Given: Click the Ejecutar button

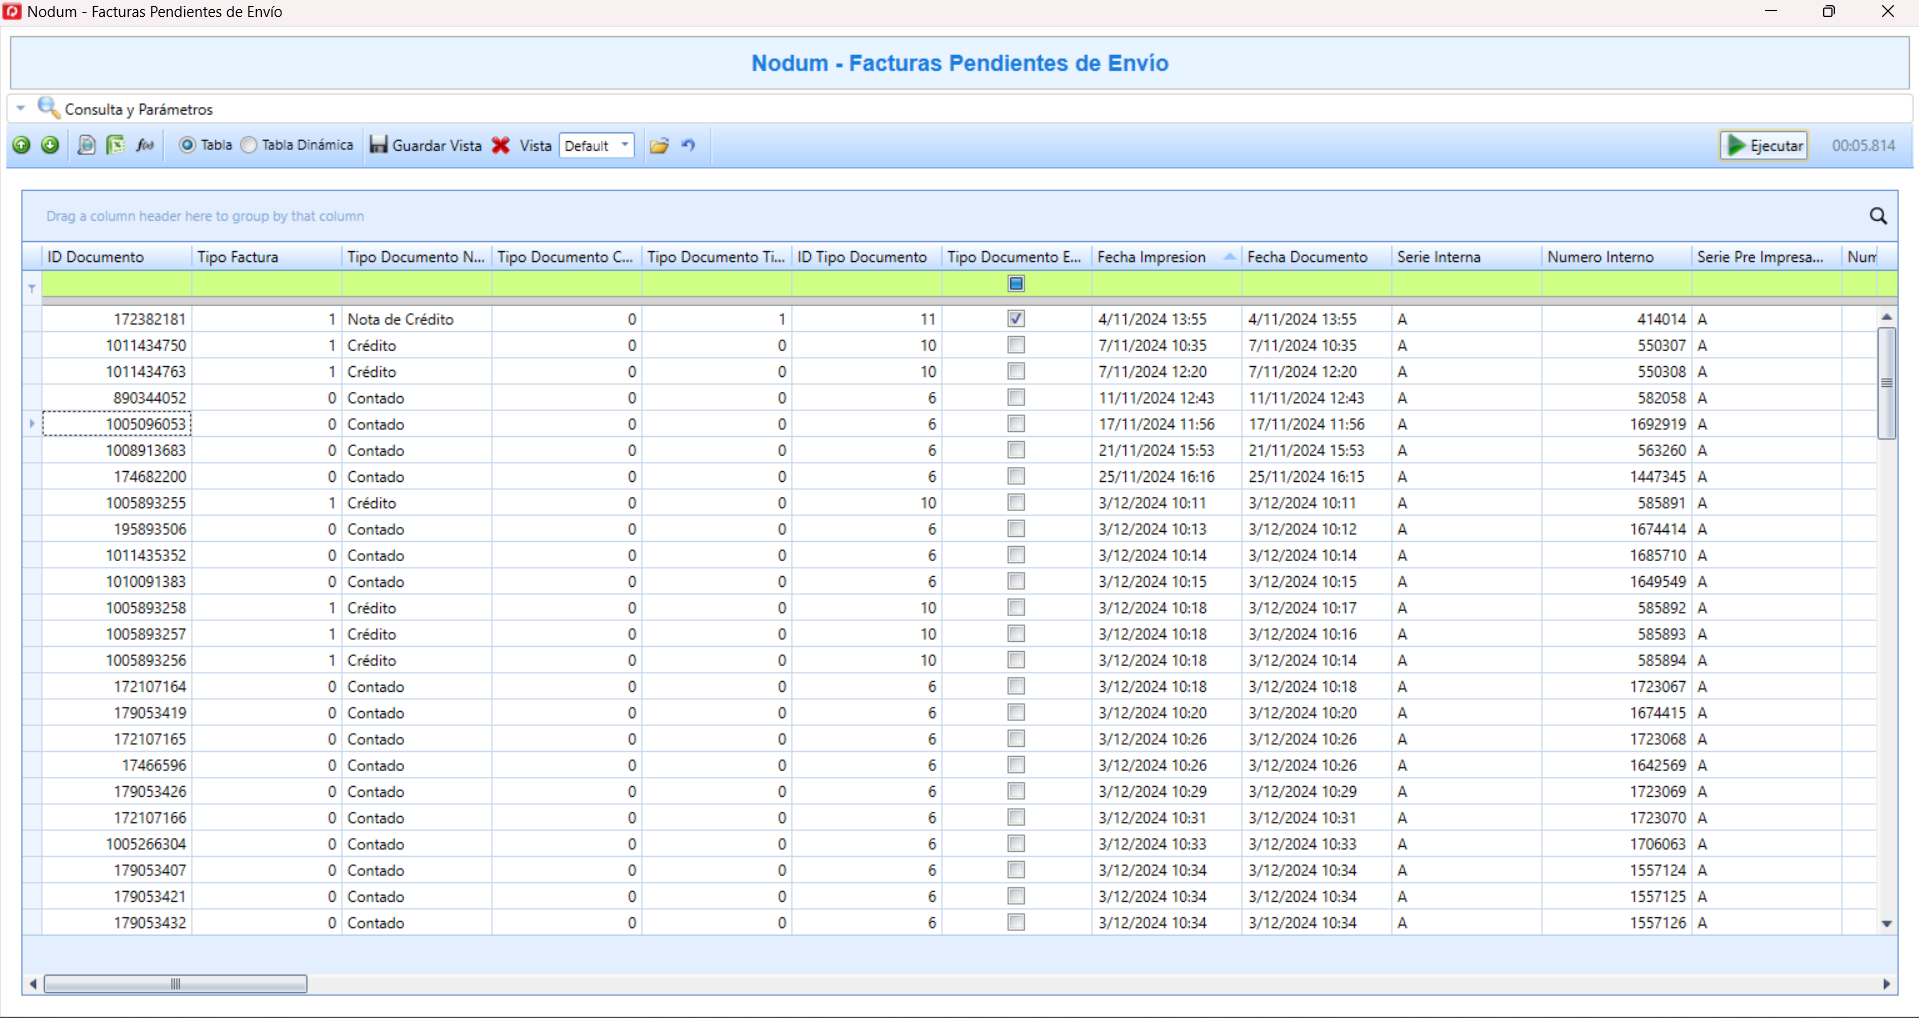Looking at the screenshot, I should point(1764,145).
